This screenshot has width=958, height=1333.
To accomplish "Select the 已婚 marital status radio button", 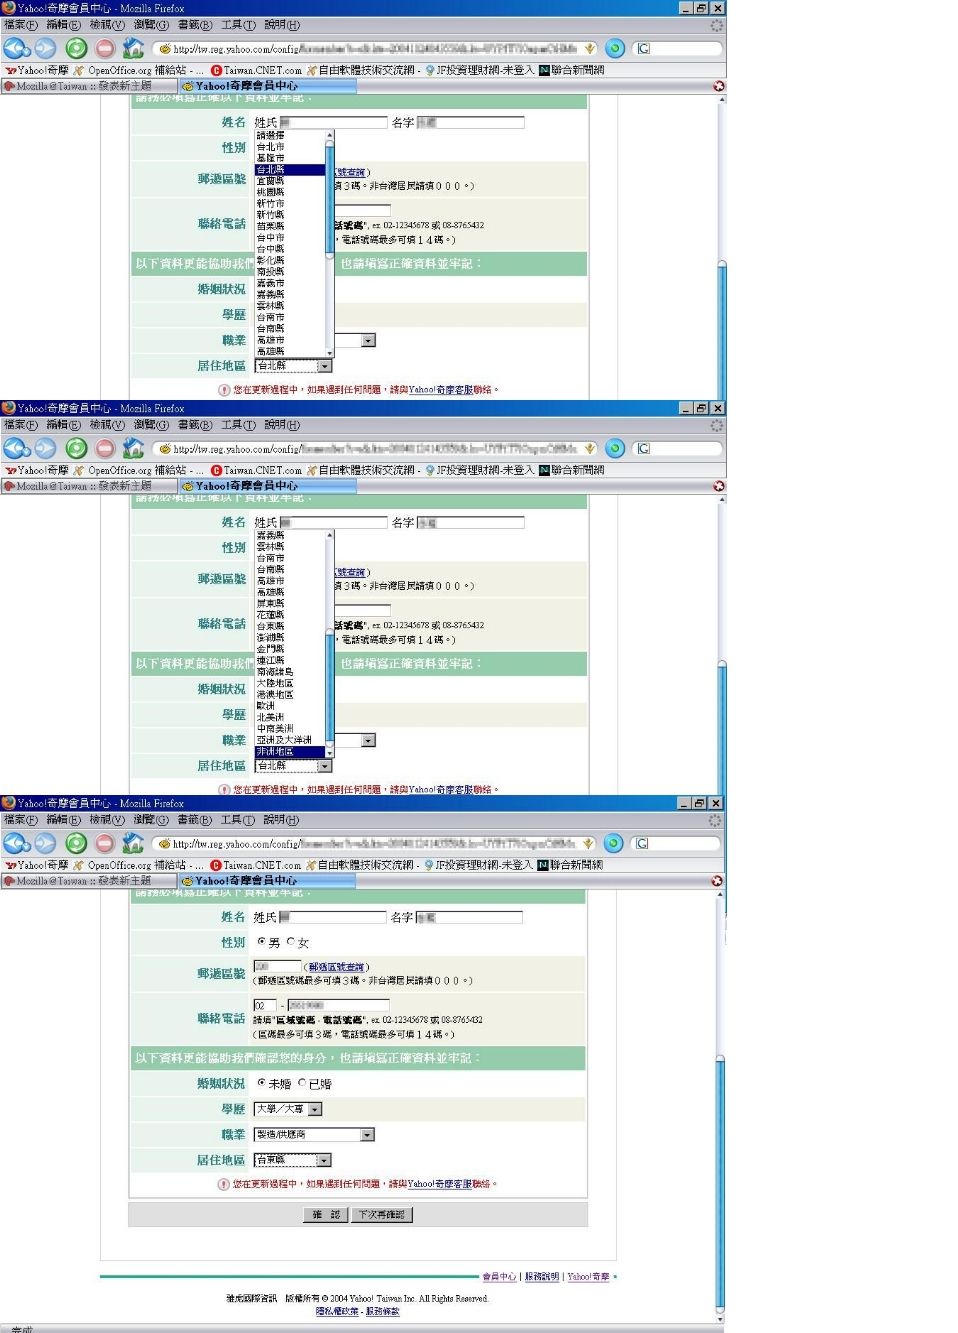I will (302, 1083).
